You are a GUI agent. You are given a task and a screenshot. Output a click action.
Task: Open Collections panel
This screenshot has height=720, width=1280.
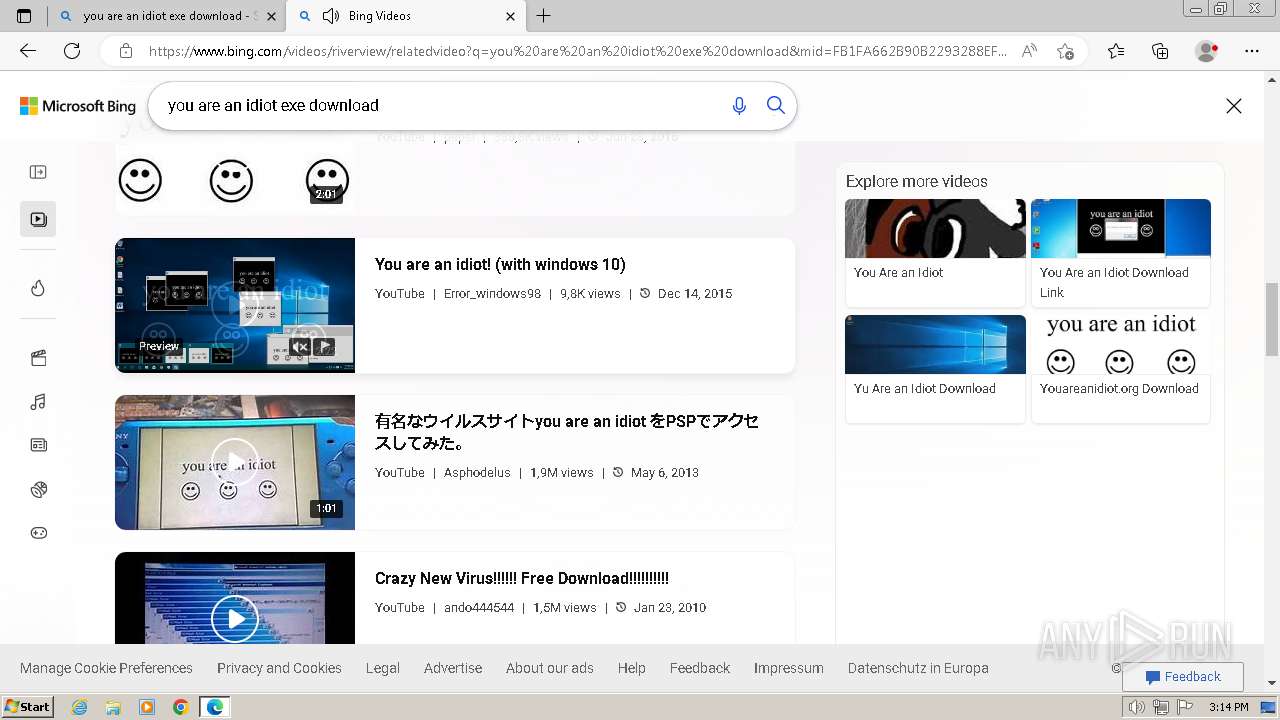point(1160,51)
